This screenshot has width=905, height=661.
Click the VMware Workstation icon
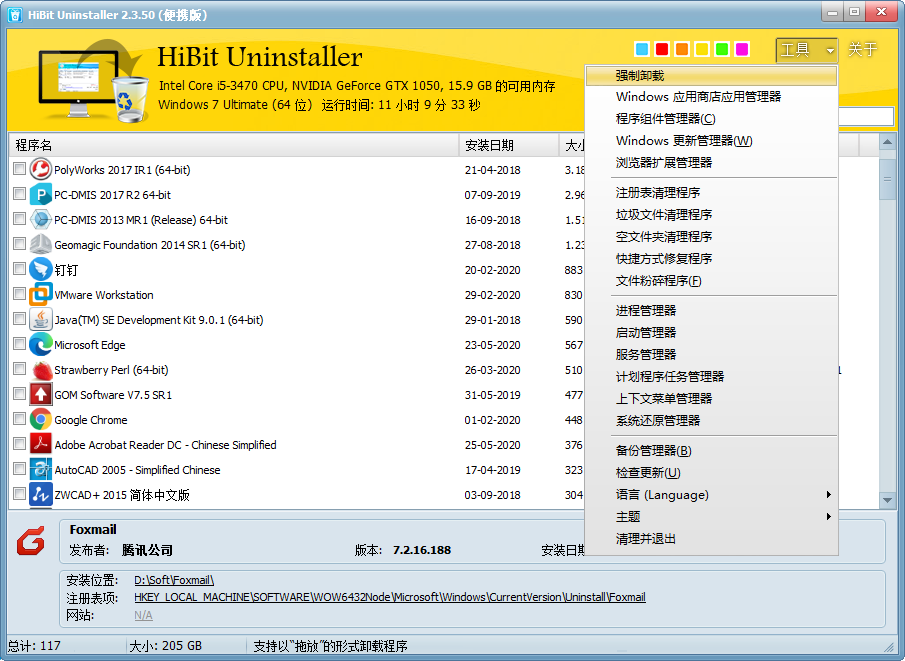pyautogui.click(x=41, y=295)
